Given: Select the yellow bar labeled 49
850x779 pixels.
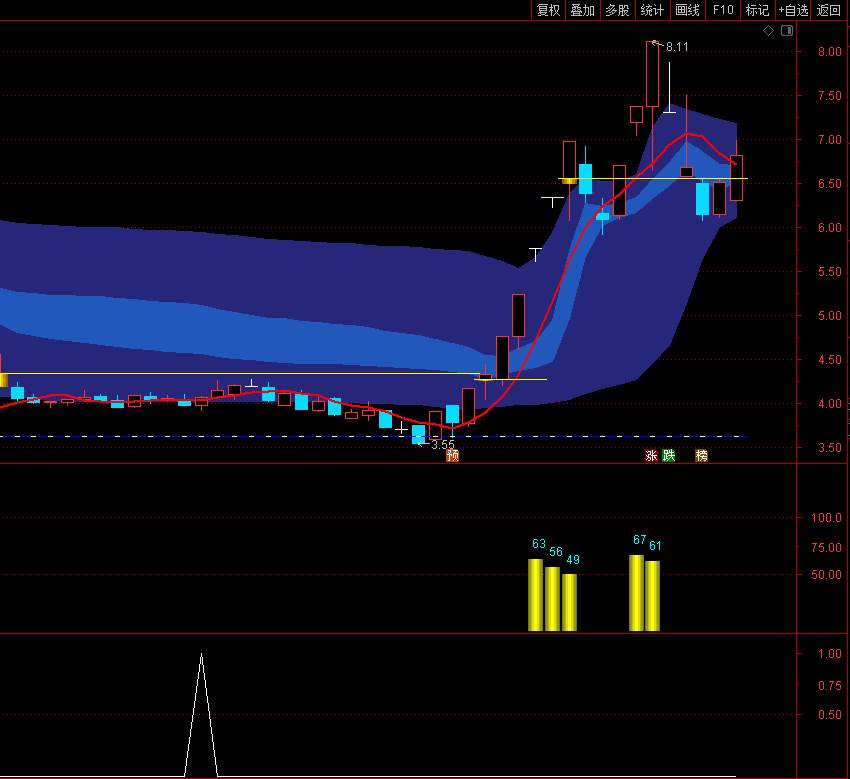Looking at the screenshot, I should point(569,602).
